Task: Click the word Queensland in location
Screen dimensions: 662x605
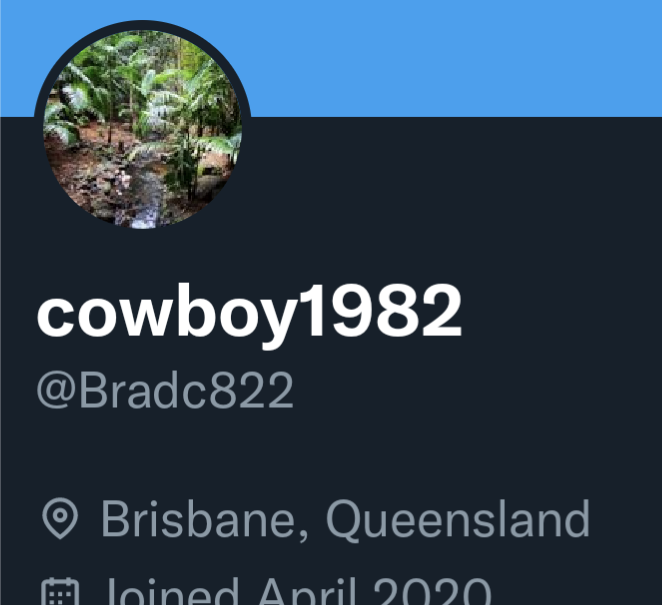Action: [x=458, y=519]
